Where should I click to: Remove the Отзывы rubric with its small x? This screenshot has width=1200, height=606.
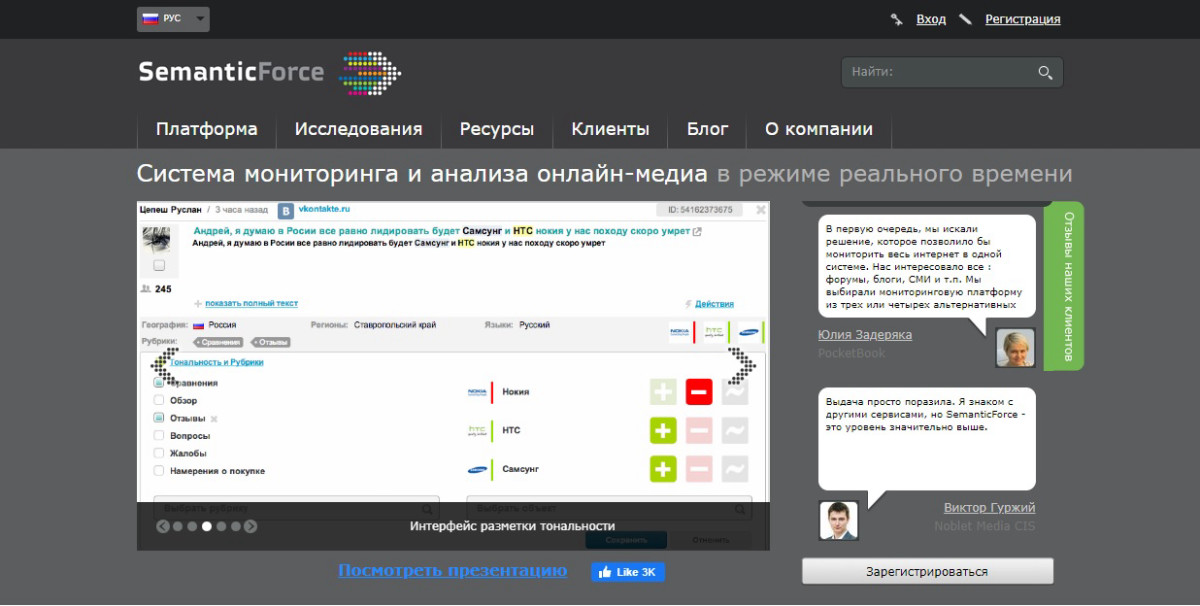tap(213, 418)
